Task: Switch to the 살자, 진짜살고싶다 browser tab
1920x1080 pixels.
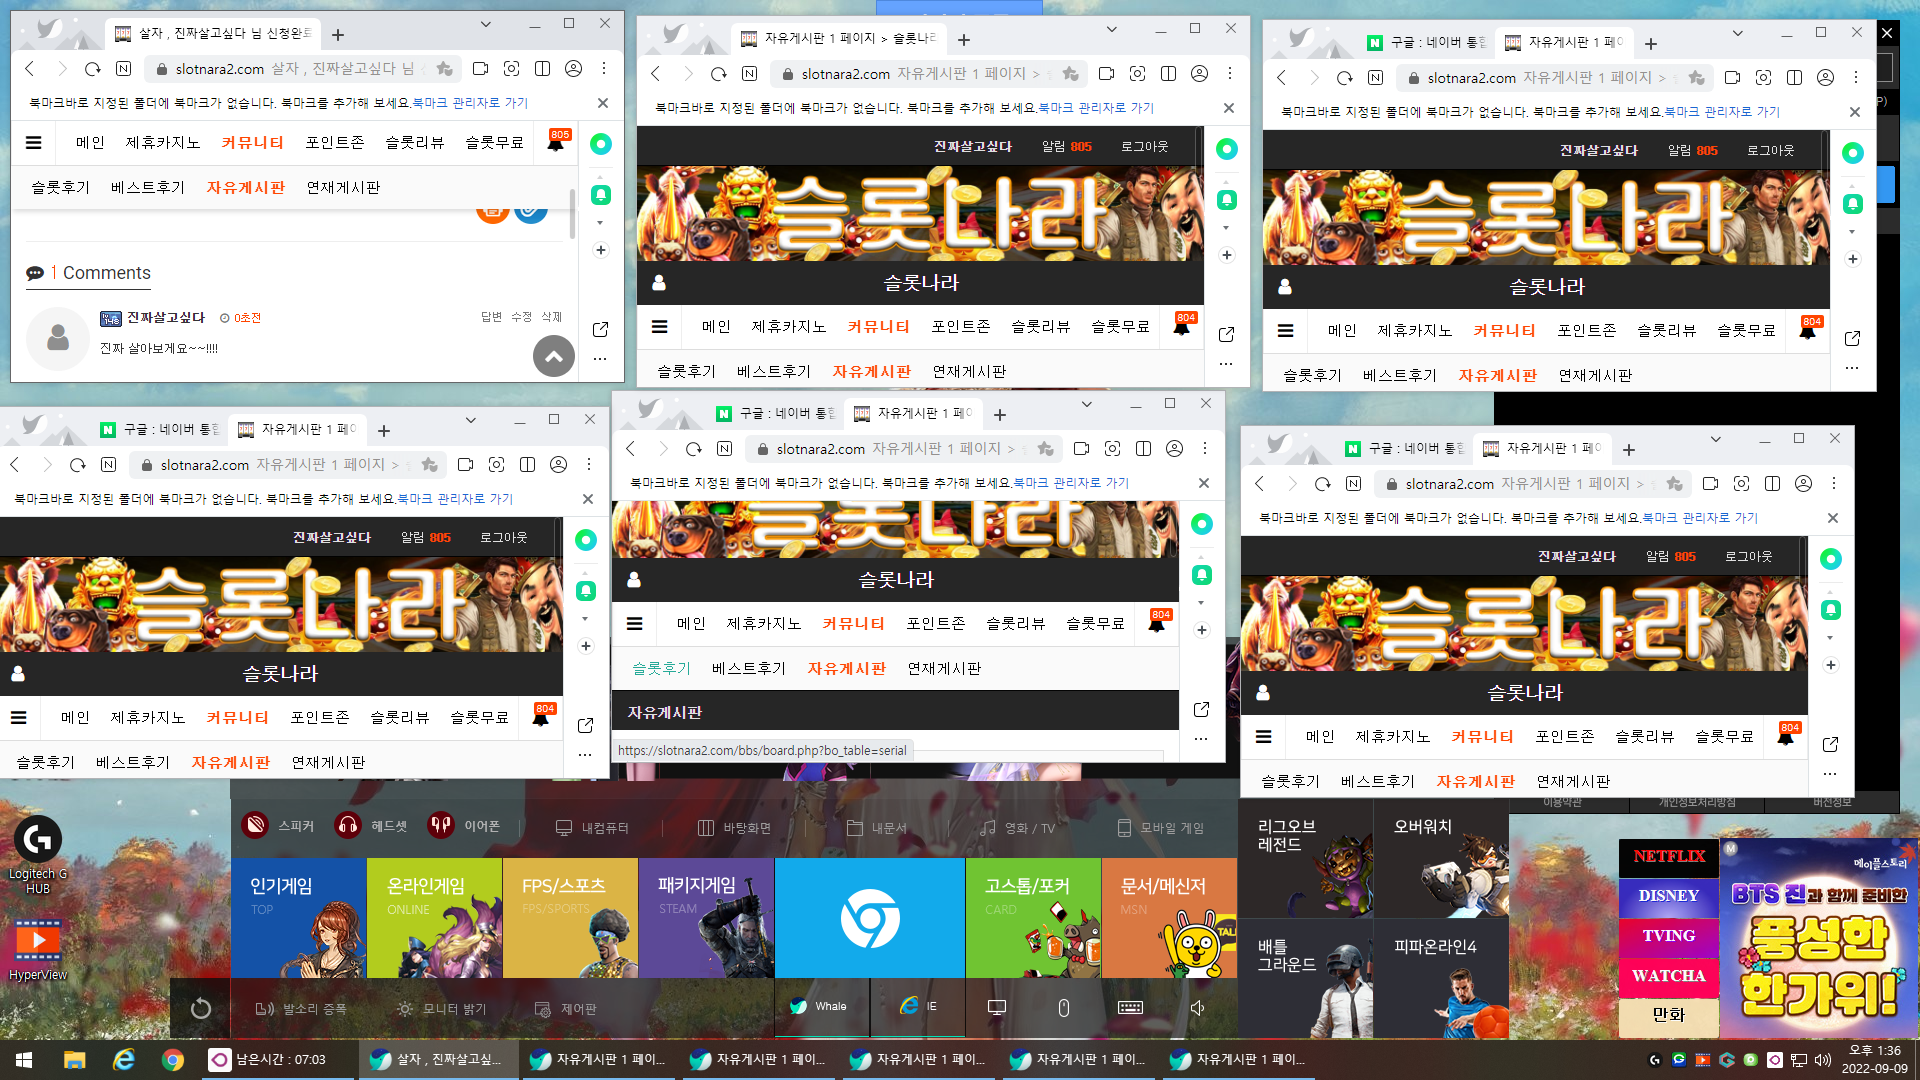Action: click(x=215, y=33)
